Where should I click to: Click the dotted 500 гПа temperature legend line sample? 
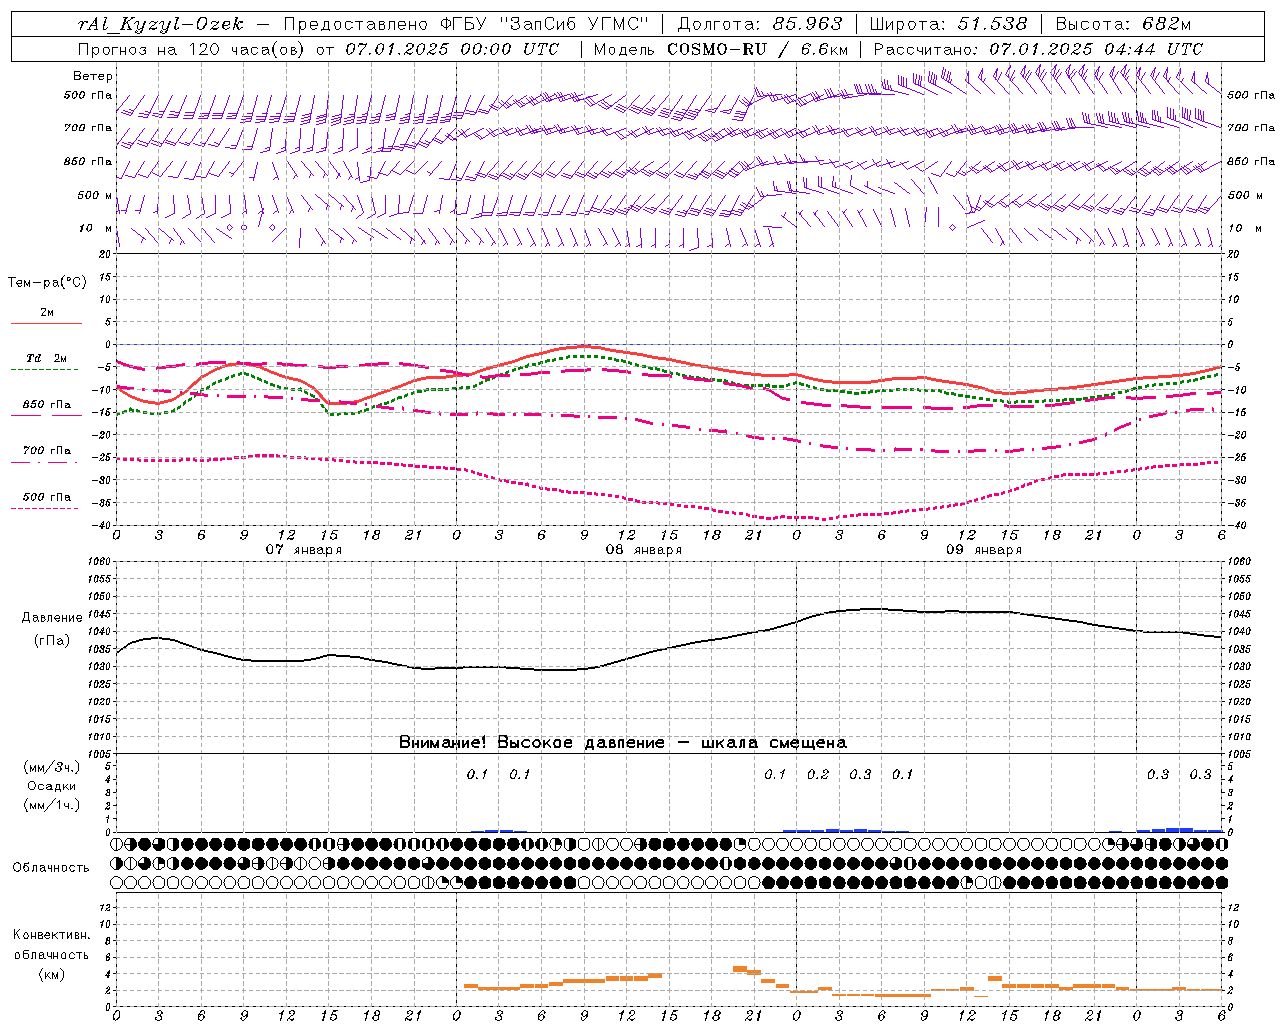click(x=44, y=508)
